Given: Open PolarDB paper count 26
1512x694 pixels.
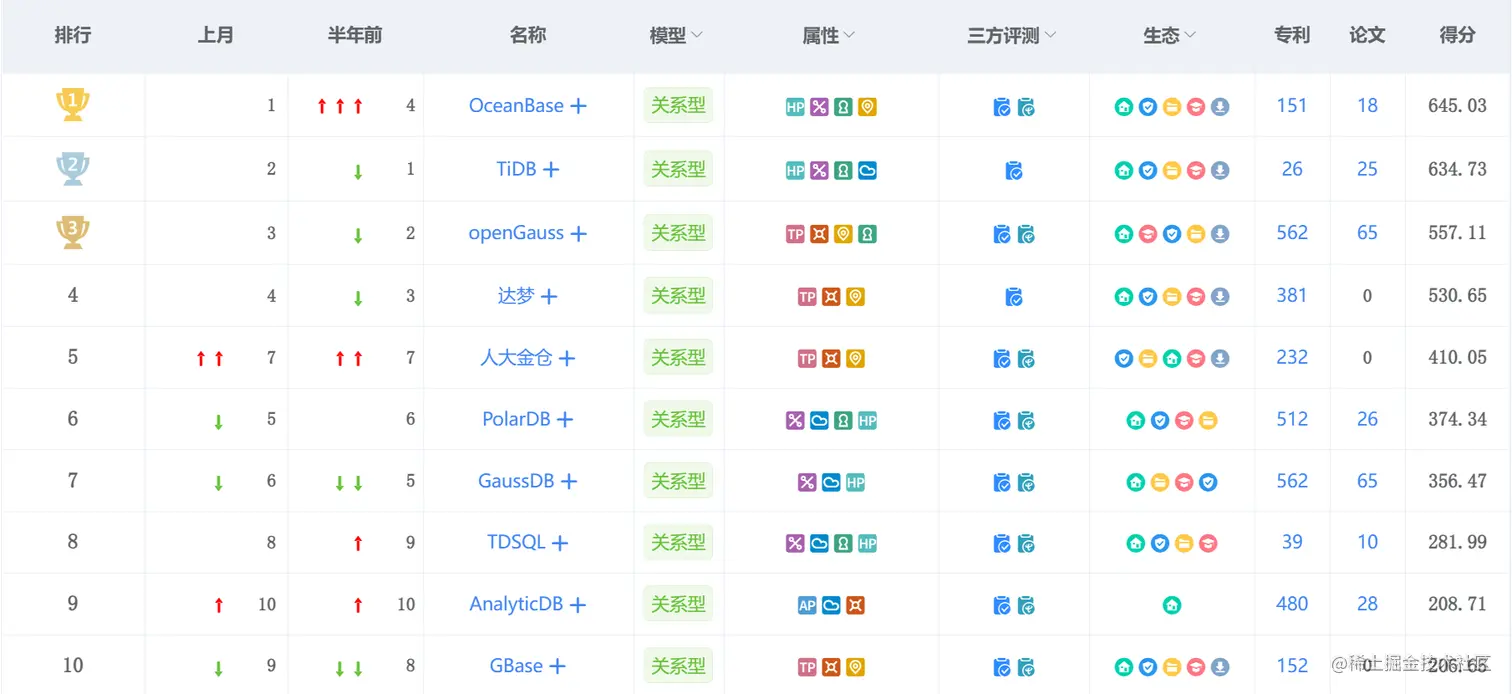Looking at the screenshot, I should (1367, 420).
